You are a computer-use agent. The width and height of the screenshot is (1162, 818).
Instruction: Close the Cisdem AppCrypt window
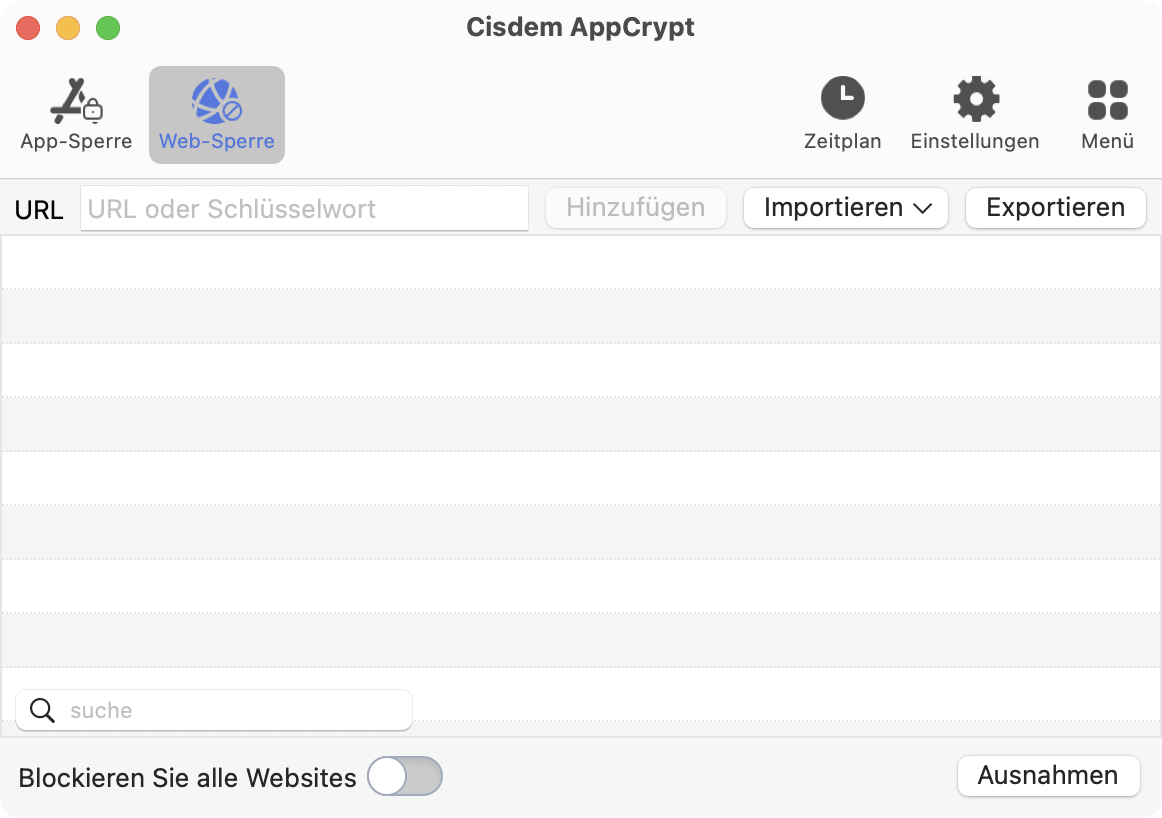(x=28, y=28)
